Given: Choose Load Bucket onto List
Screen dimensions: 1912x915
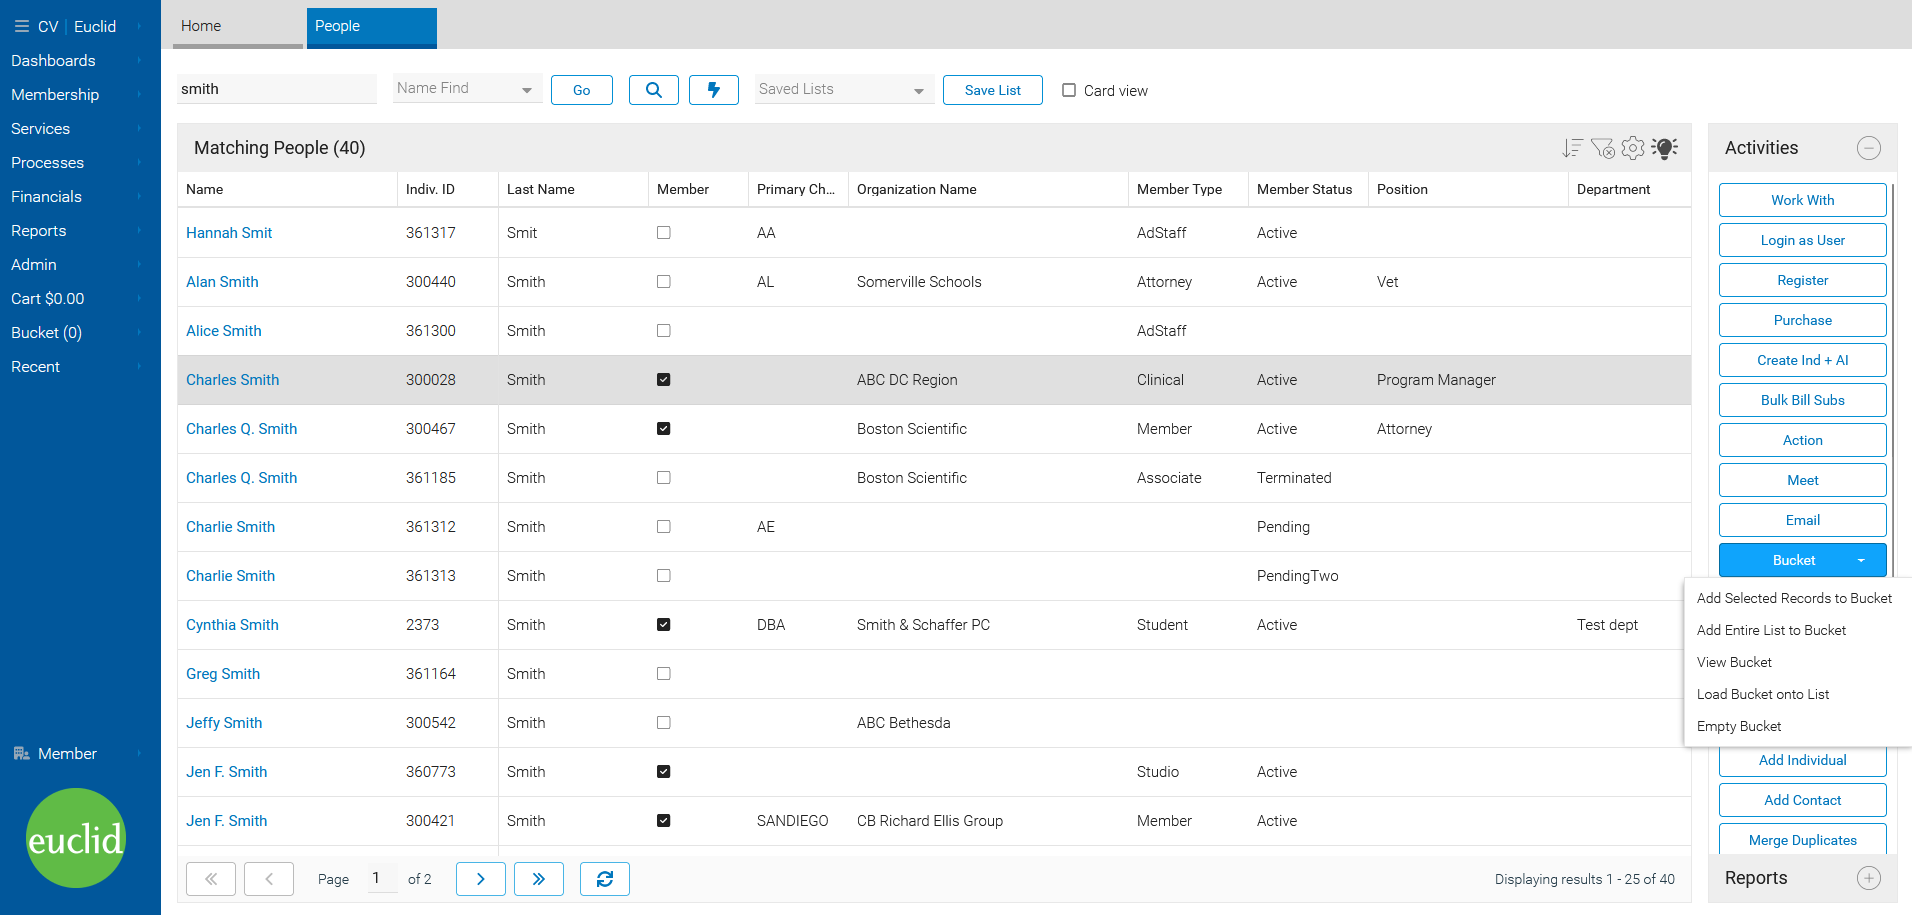Looking at the screenshot, I should 1762,694.
